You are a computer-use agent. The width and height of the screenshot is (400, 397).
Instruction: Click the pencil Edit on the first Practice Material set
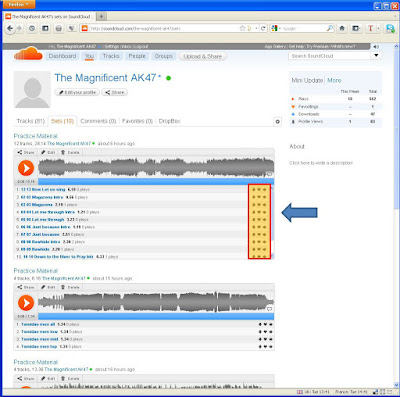[x=48, y=152]
